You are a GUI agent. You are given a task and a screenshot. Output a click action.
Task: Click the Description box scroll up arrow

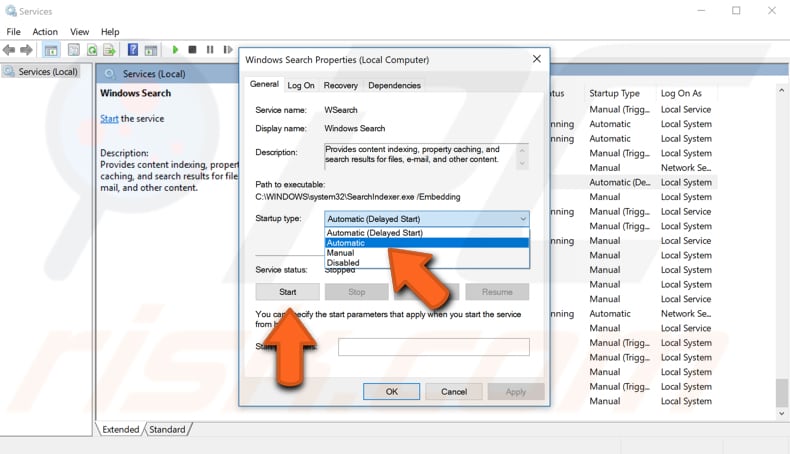coord(522,150)
